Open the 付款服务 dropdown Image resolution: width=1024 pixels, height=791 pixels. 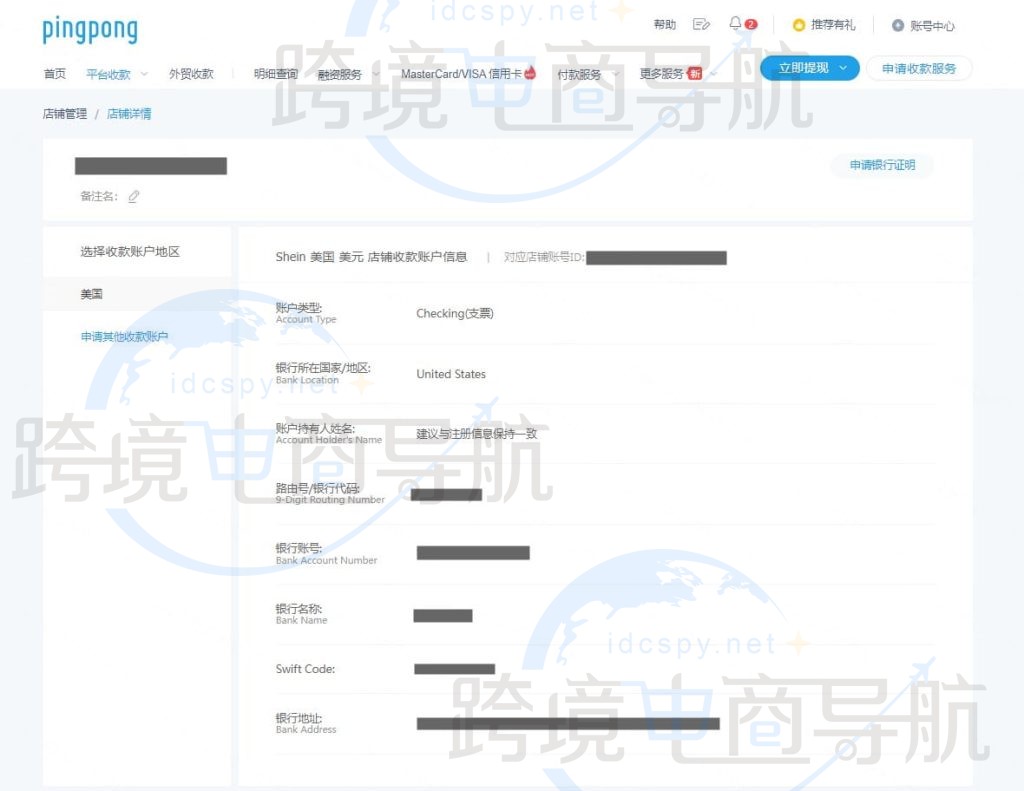578,72
